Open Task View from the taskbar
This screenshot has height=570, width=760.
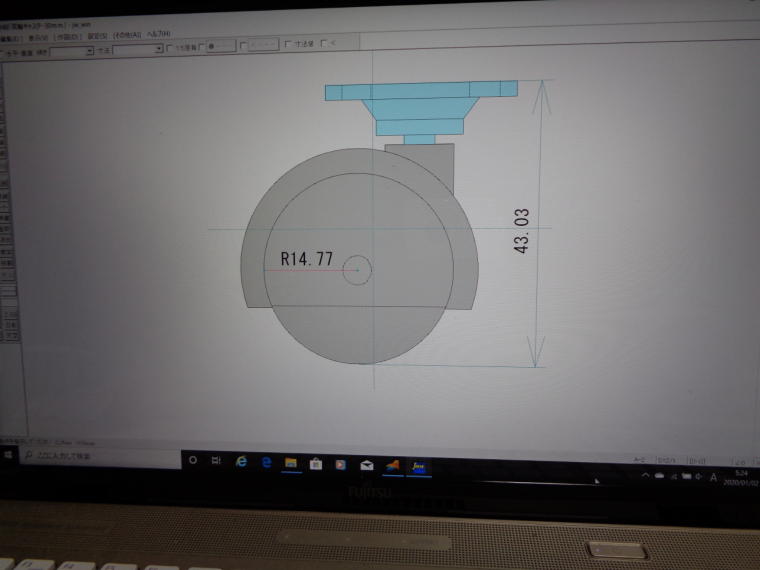click(x=216, y=460)
